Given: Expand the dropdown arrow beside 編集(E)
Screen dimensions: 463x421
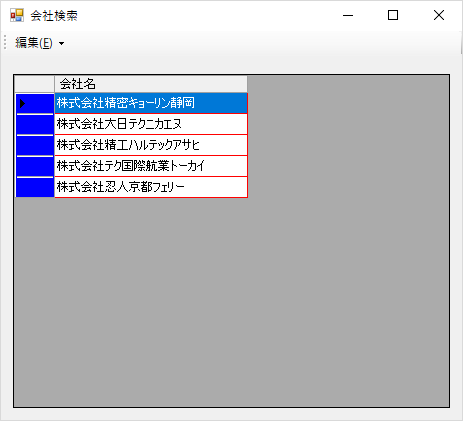Looking at the screenshot, I should (61, 43).
